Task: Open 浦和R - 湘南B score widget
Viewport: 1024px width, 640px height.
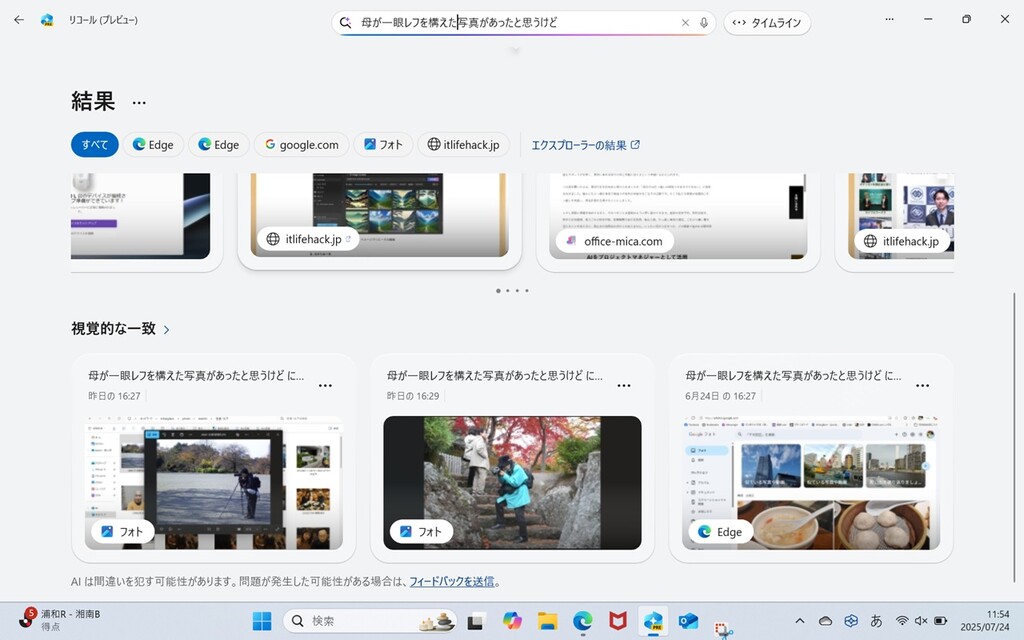Action: (x=59, y=620)
